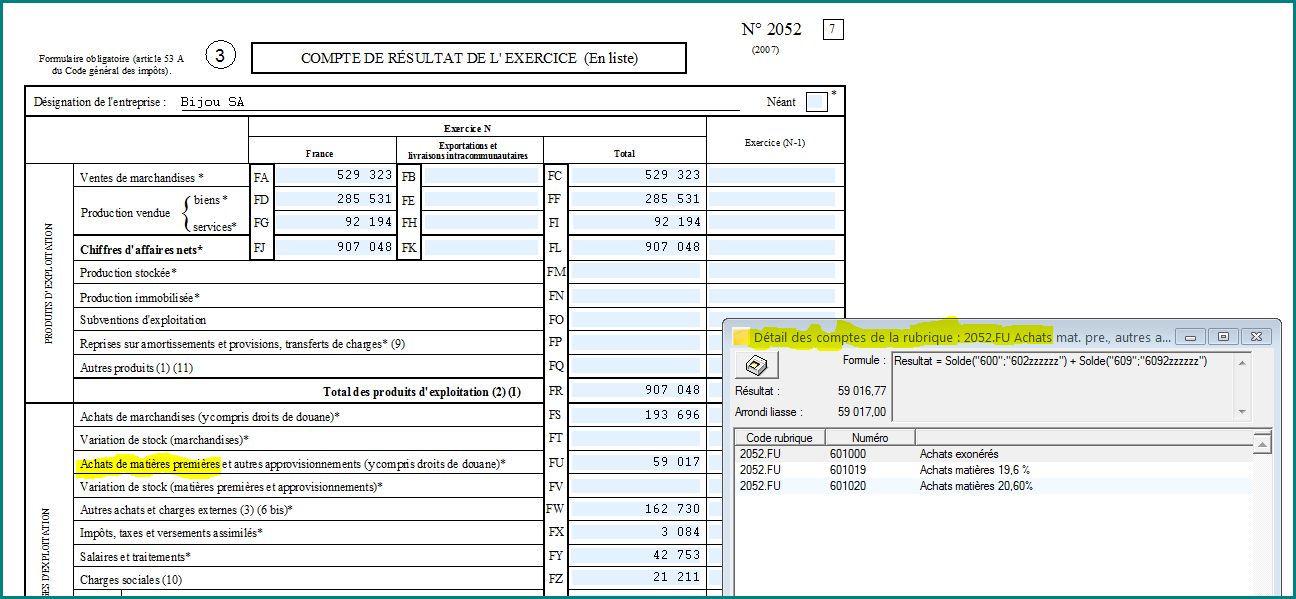
Task: Click the detail window title bar icon
Action: (x=742, y=337)
